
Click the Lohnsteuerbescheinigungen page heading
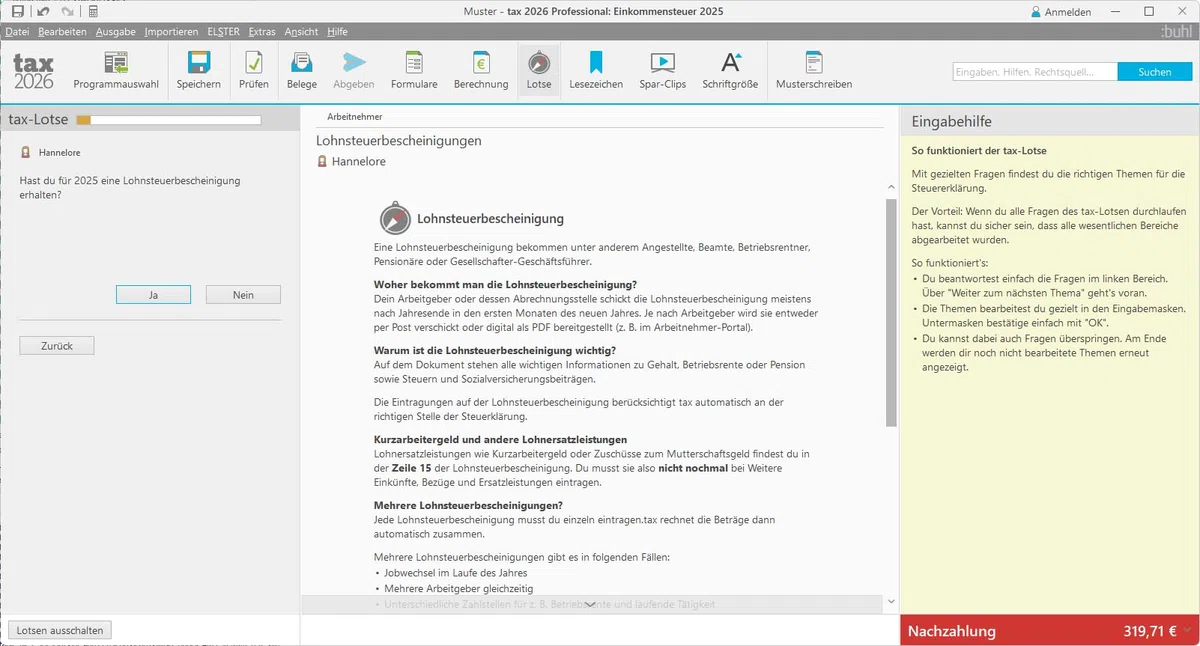click(399, 141)
